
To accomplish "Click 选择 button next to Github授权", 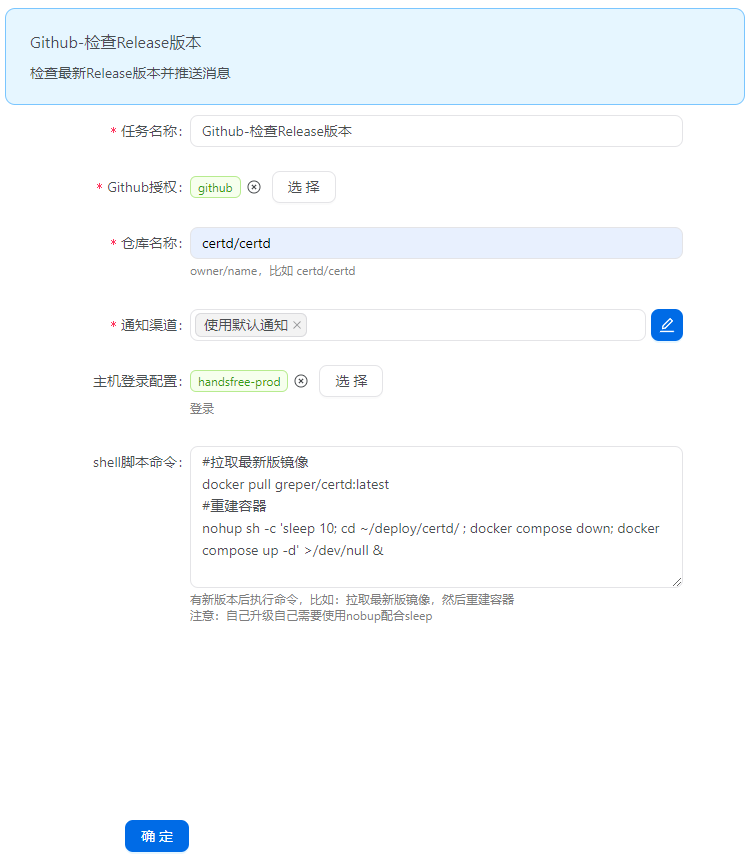I will pos(303,187).
